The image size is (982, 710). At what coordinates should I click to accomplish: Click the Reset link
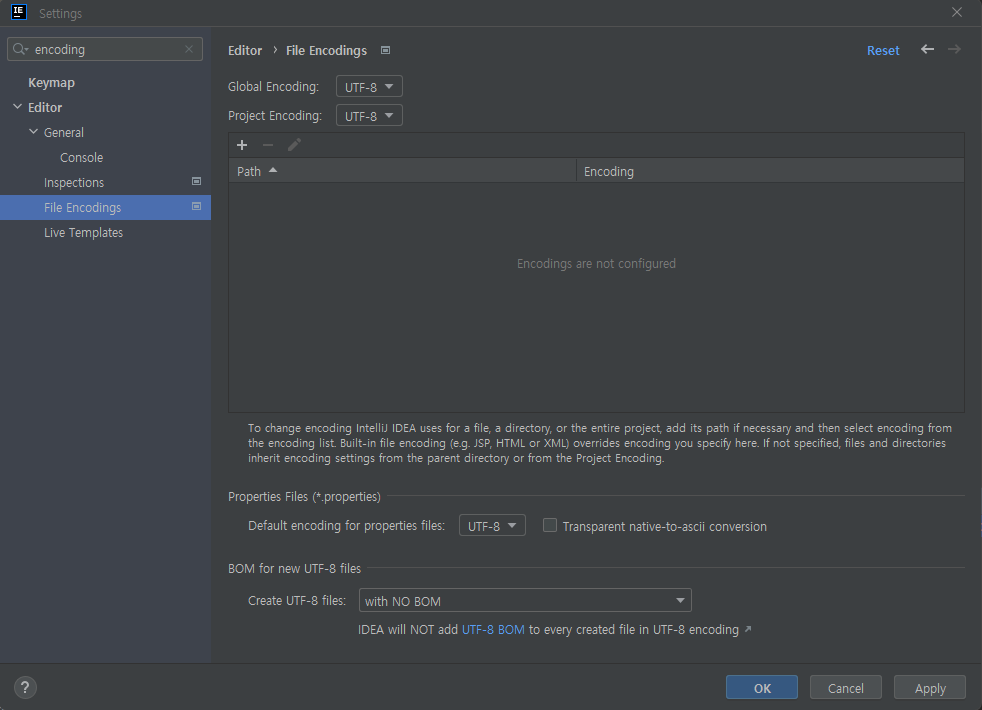[883, 51]
